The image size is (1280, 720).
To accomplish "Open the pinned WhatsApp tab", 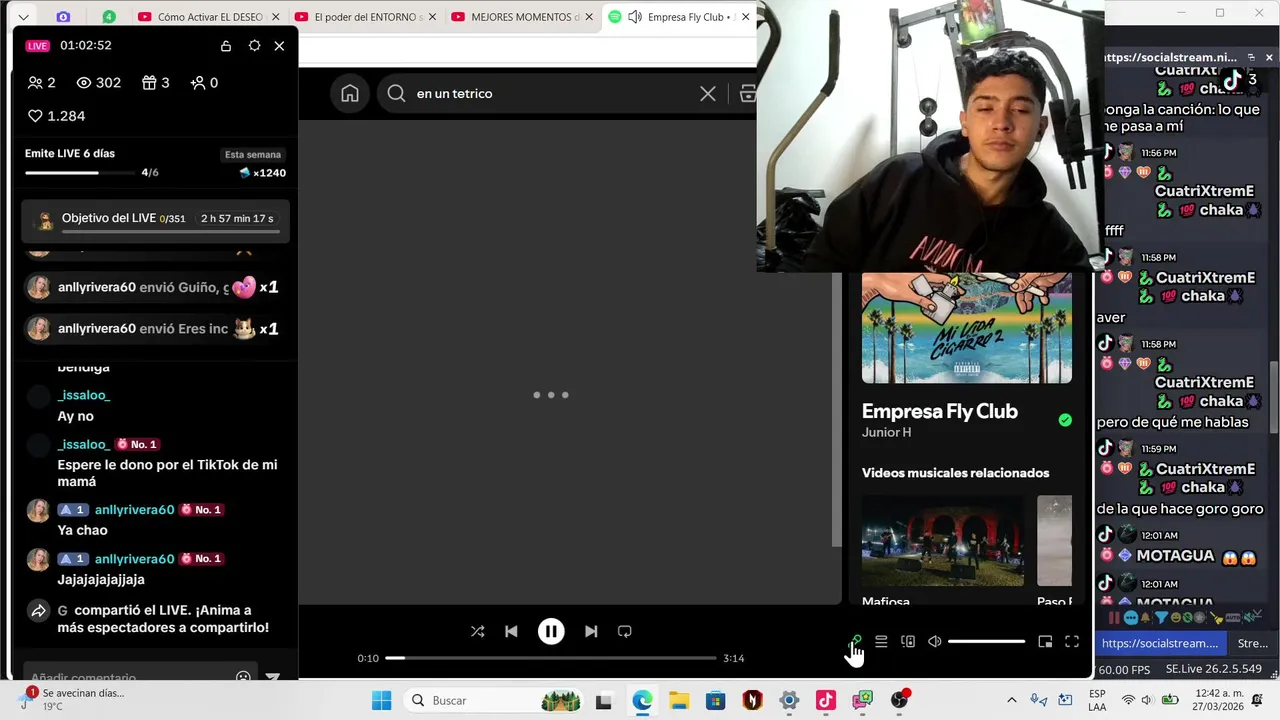I will [109, 17].
